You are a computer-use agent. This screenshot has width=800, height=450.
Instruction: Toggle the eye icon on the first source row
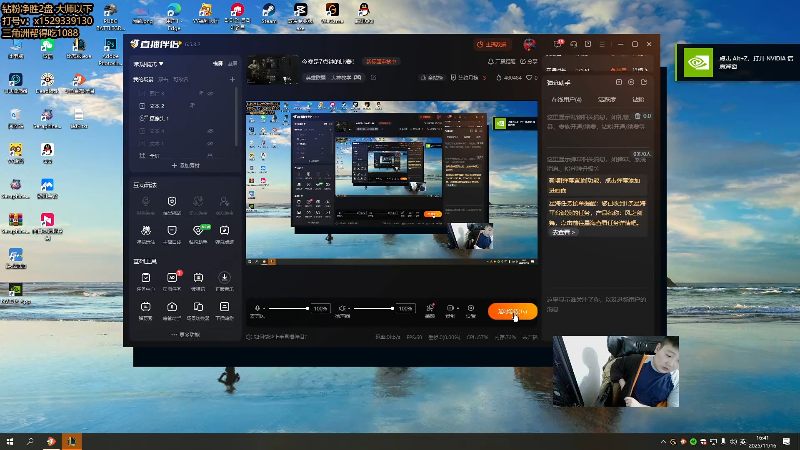click(x=210, y=93)
